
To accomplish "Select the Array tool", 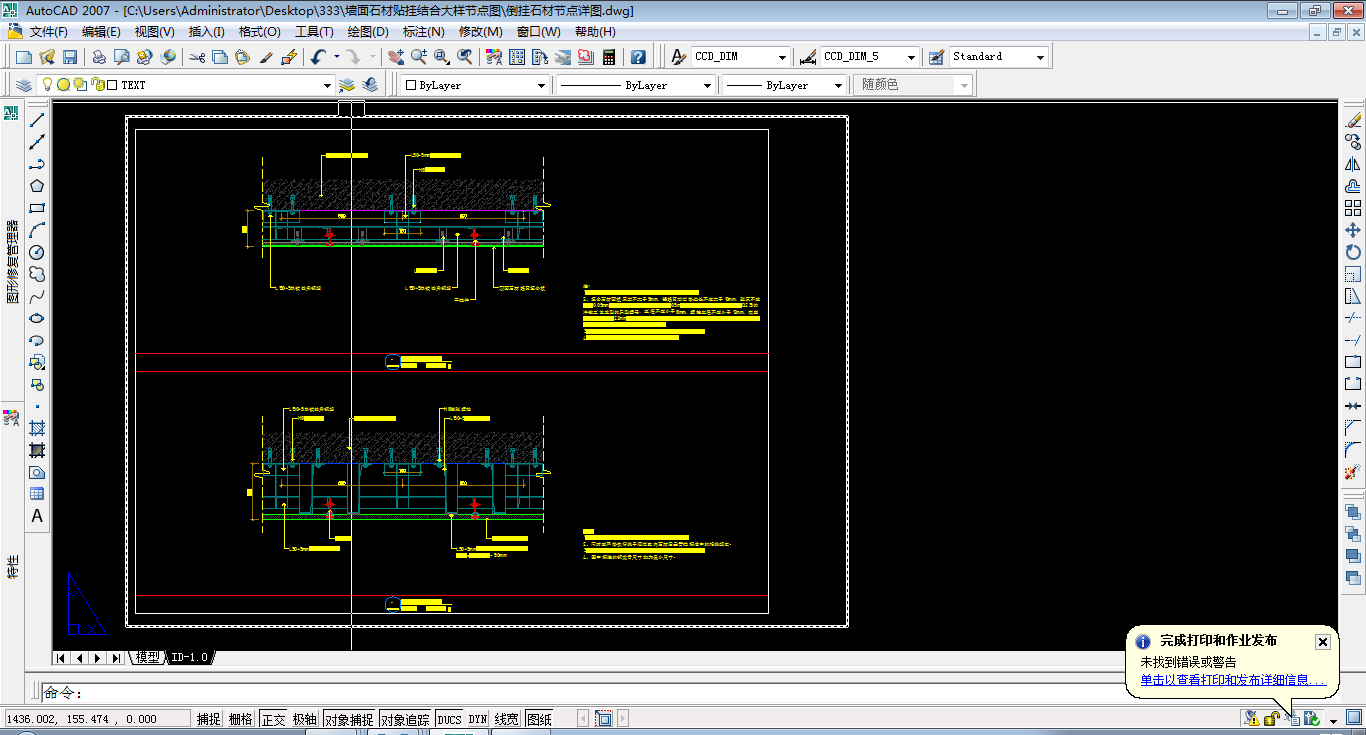I will pyautogui.click(x=1353, y=208).
